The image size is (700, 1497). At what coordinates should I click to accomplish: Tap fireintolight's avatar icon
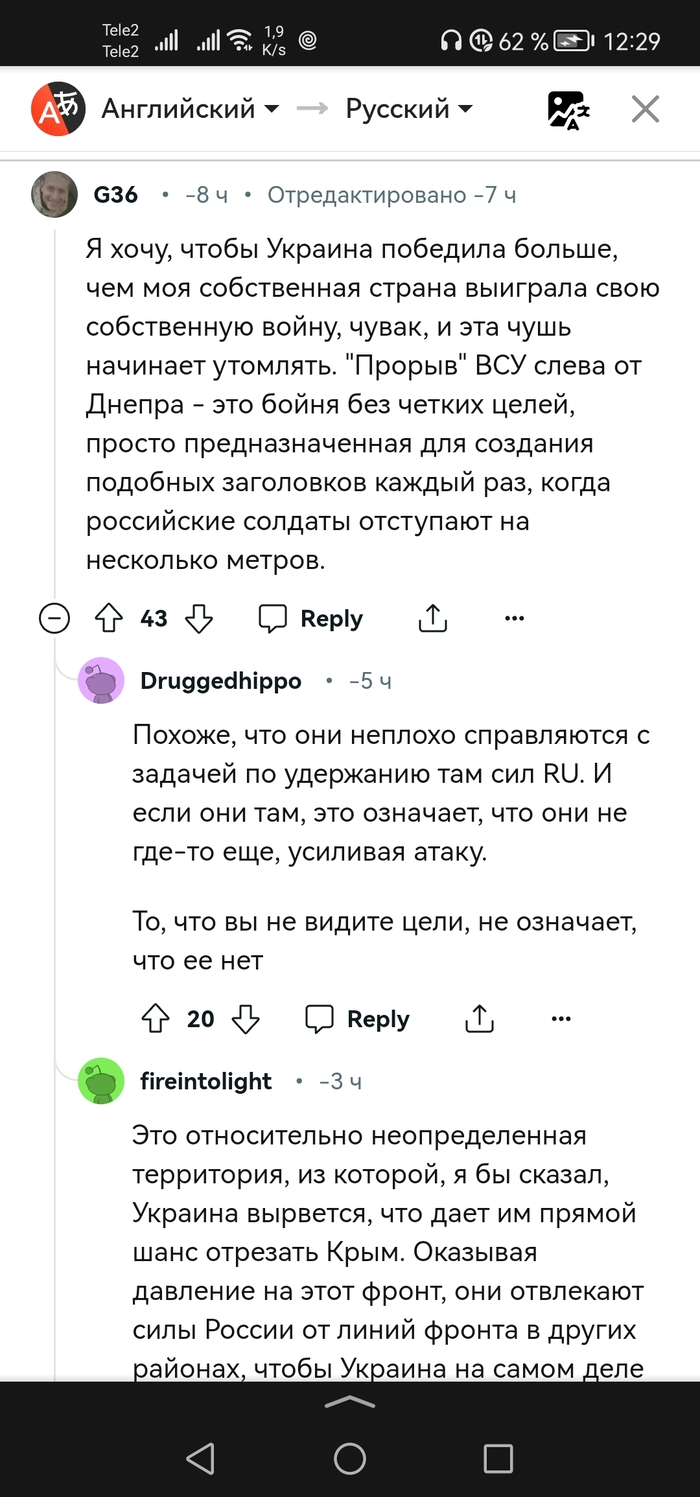101,1081
